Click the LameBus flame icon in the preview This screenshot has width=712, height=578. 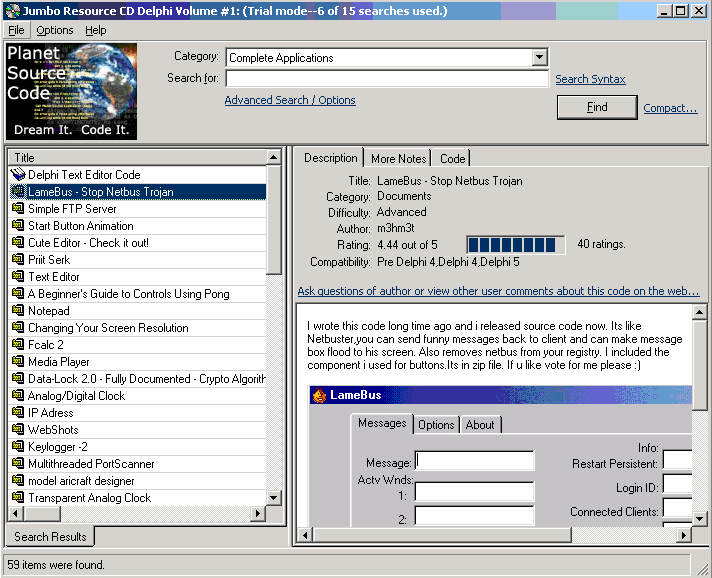320,395
